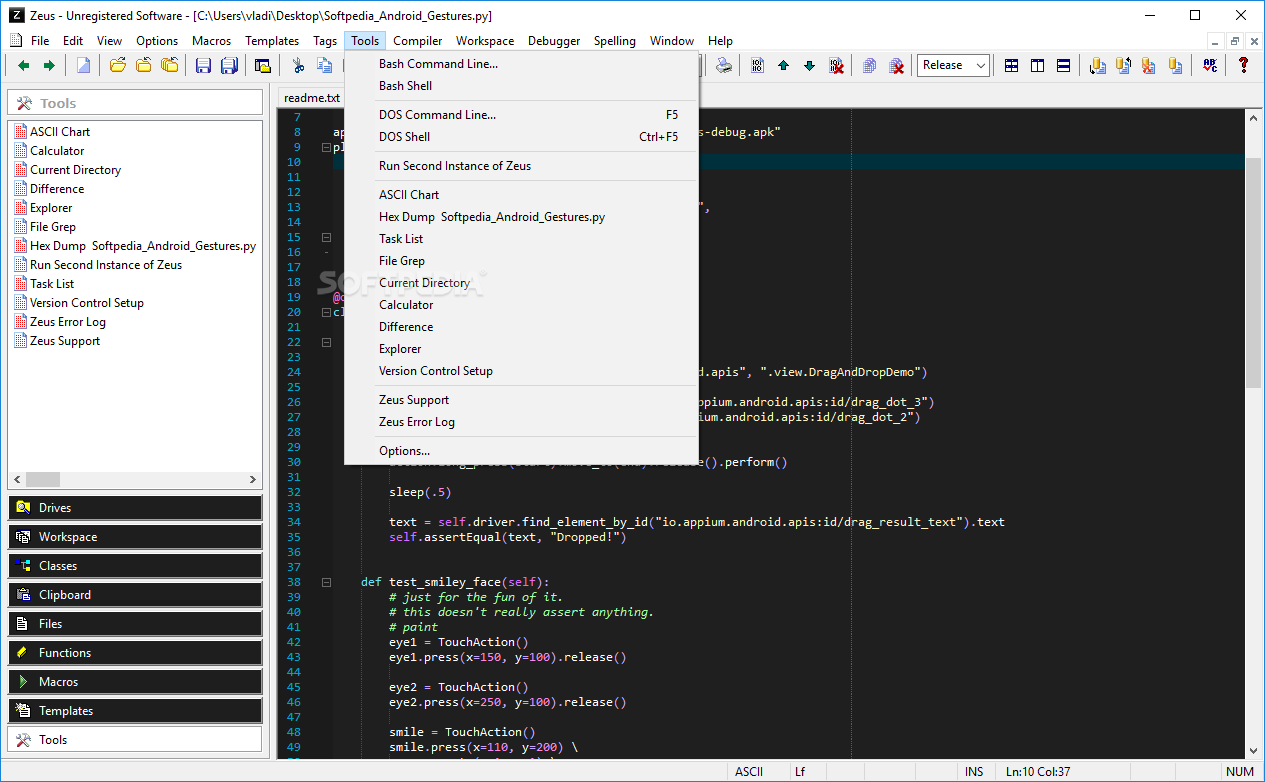
Task: Select ASCII Chart in the sidebar tools list
Action: click(x=60, y=132)
